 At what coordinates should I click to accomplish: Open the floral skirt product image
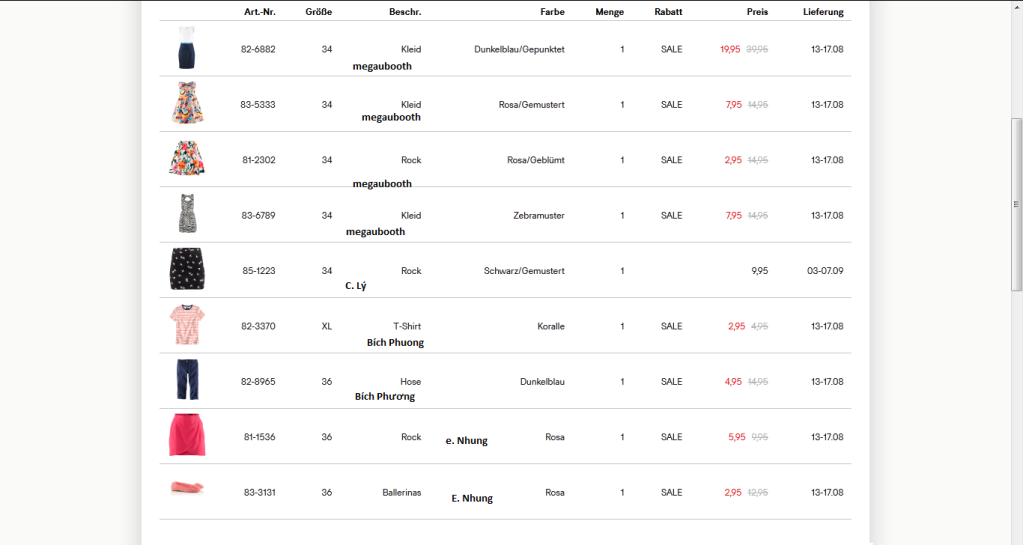187,158
